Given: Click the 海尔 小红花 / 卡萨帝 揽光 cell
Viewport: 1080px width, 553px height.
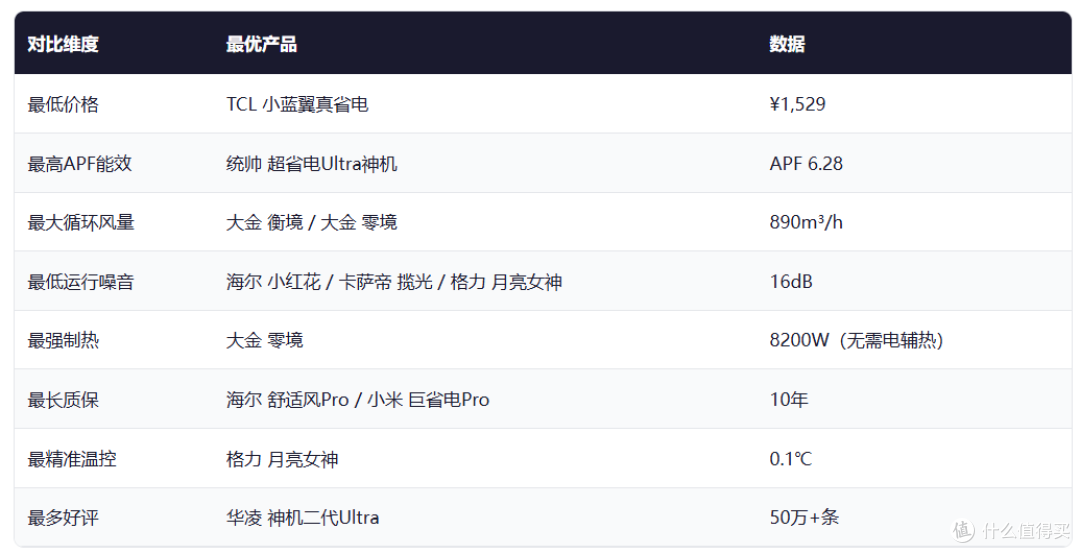Looking at the screenshot, I should click(x=394, y=282).
